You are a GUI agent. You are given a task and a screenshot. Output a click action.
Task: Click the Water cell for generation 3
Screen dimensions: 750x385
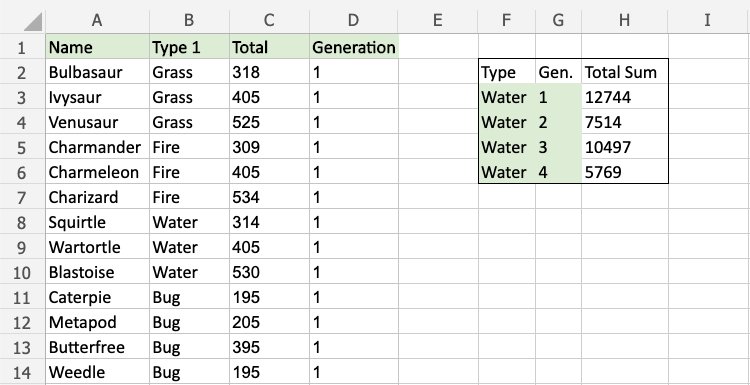pos(507,147)
